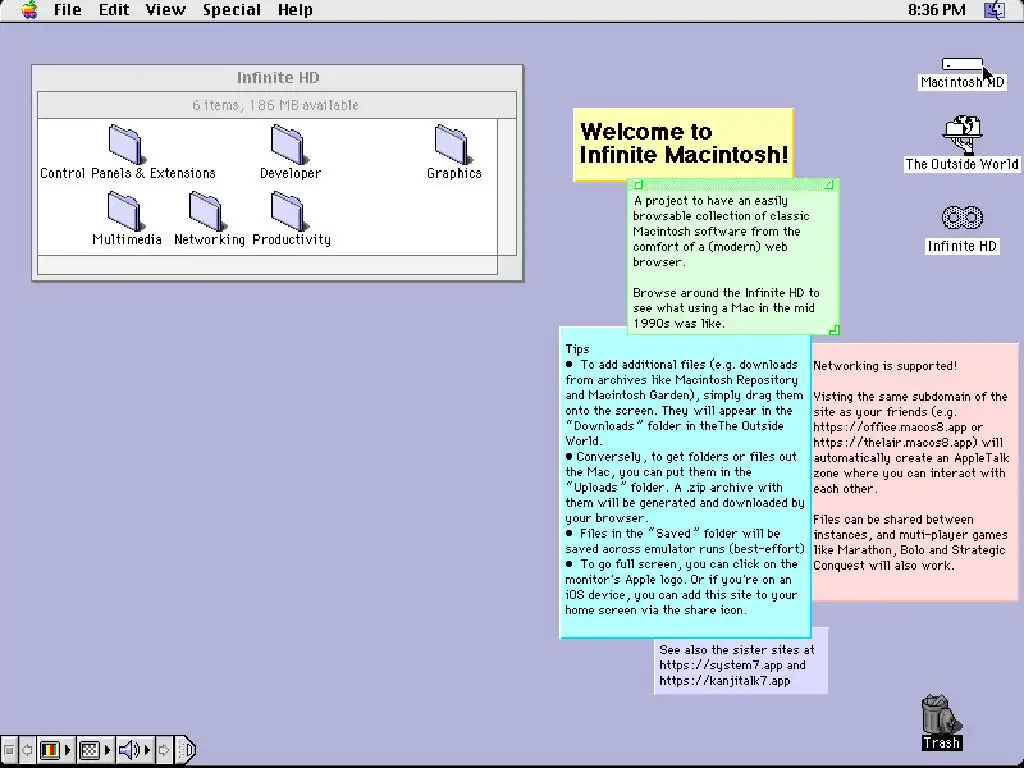Screen dimensions: 1024x768
Task: Click the Infinite HD window title bar
Action: pos(278,78)
